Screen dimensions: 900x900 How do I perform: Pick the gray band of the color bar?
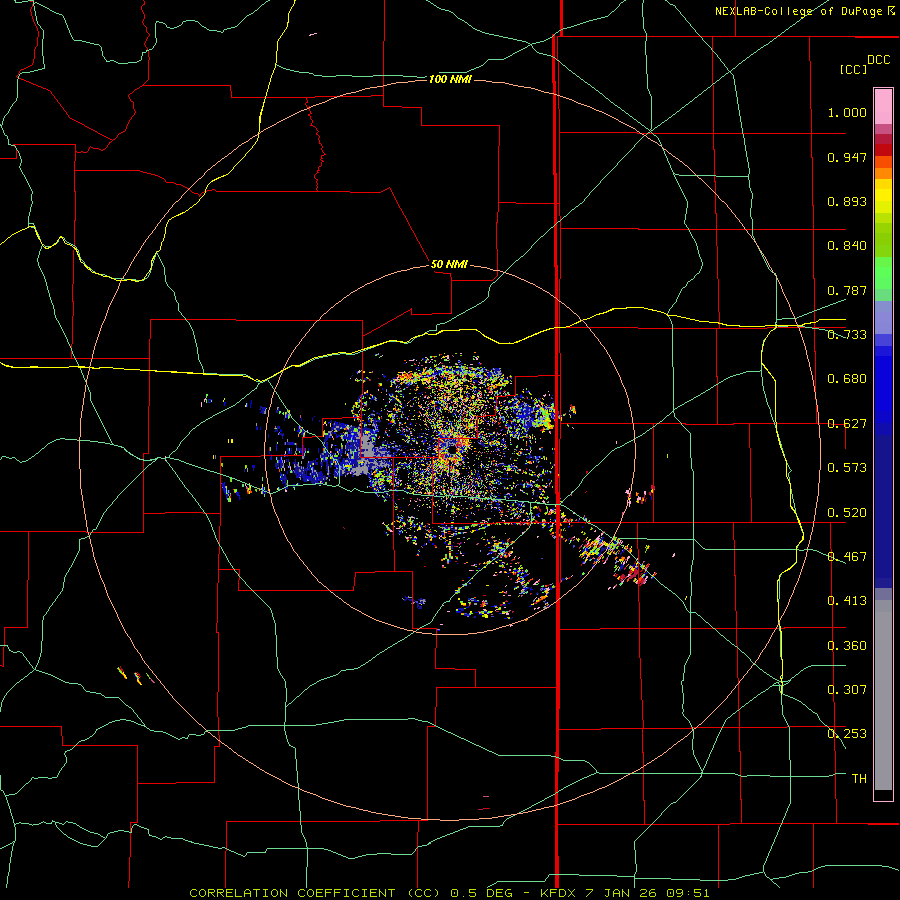pos(883,695)
